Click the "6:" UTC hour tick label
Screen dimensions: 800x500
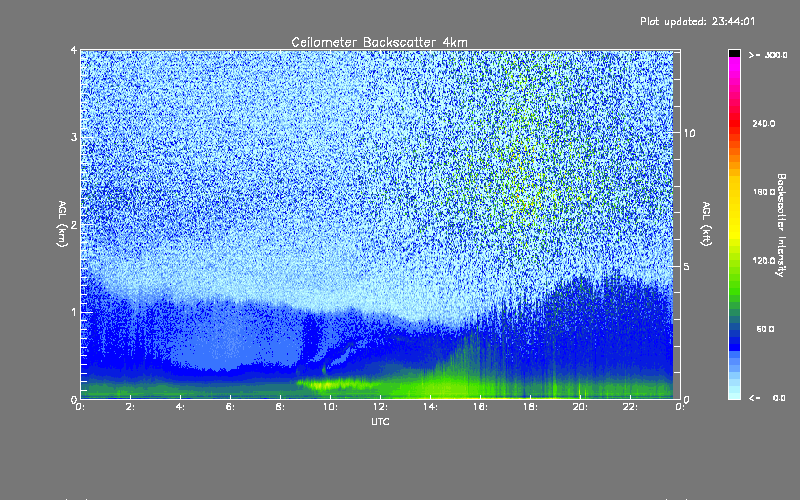(x=230, y=407)
